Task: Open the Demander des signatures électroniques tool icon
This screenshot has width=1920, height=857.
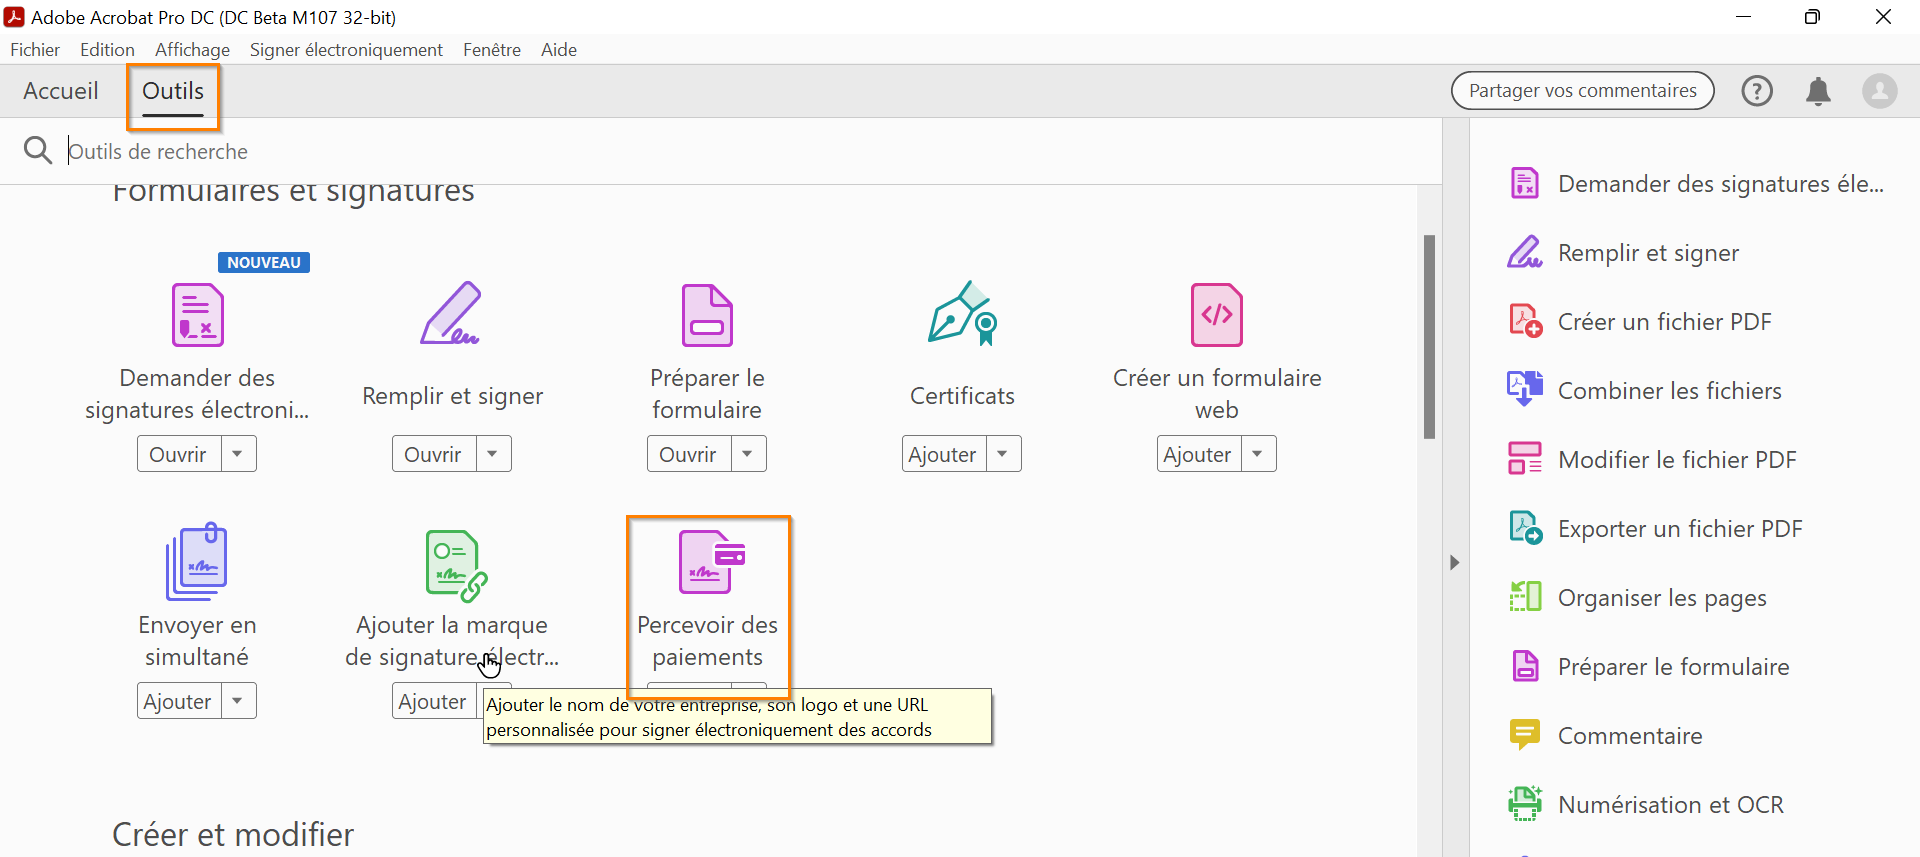Action: pos(197,315)
